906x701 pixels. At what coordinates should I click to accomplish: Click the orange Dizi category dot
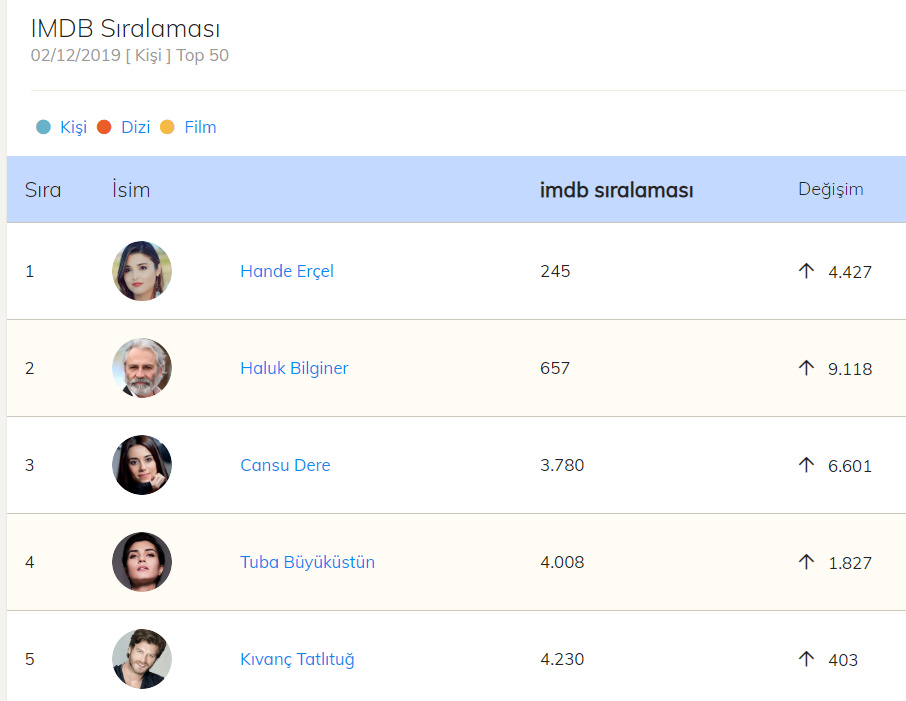coord(104,127)
